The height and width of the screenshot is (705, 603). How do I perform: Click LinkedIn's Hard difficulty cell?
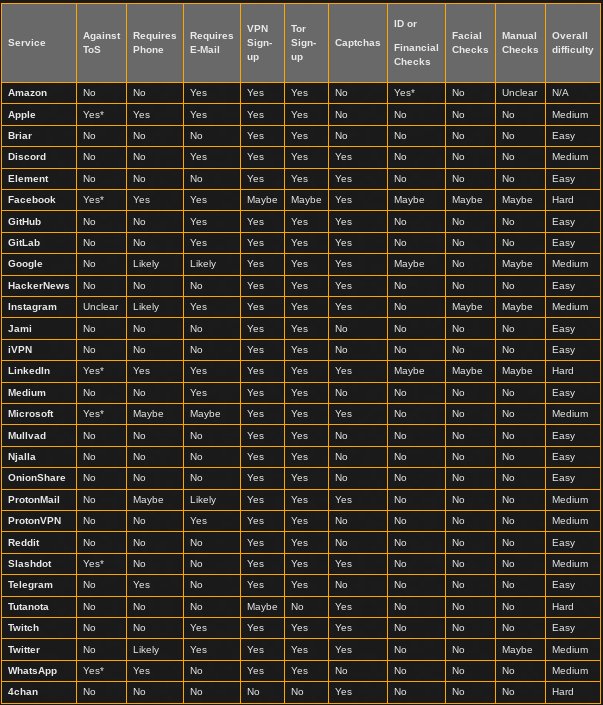tap(572, 371)
